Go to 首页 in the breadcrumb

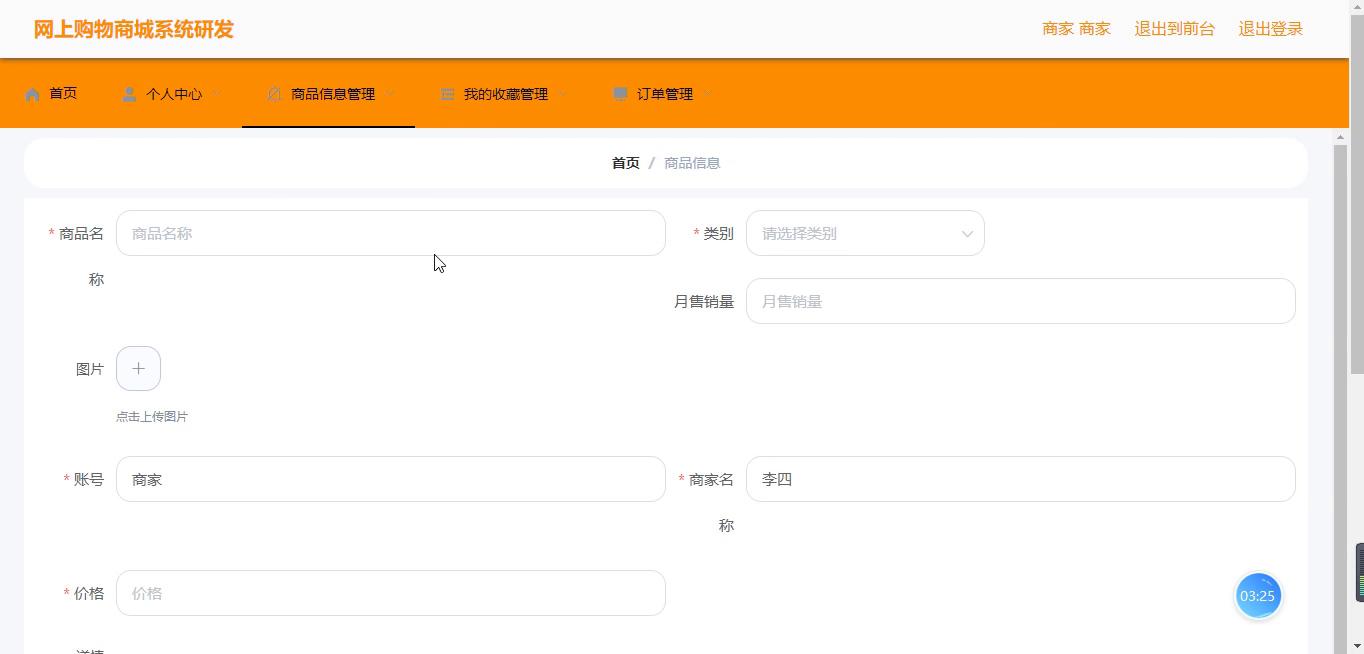tap(625, 163)
